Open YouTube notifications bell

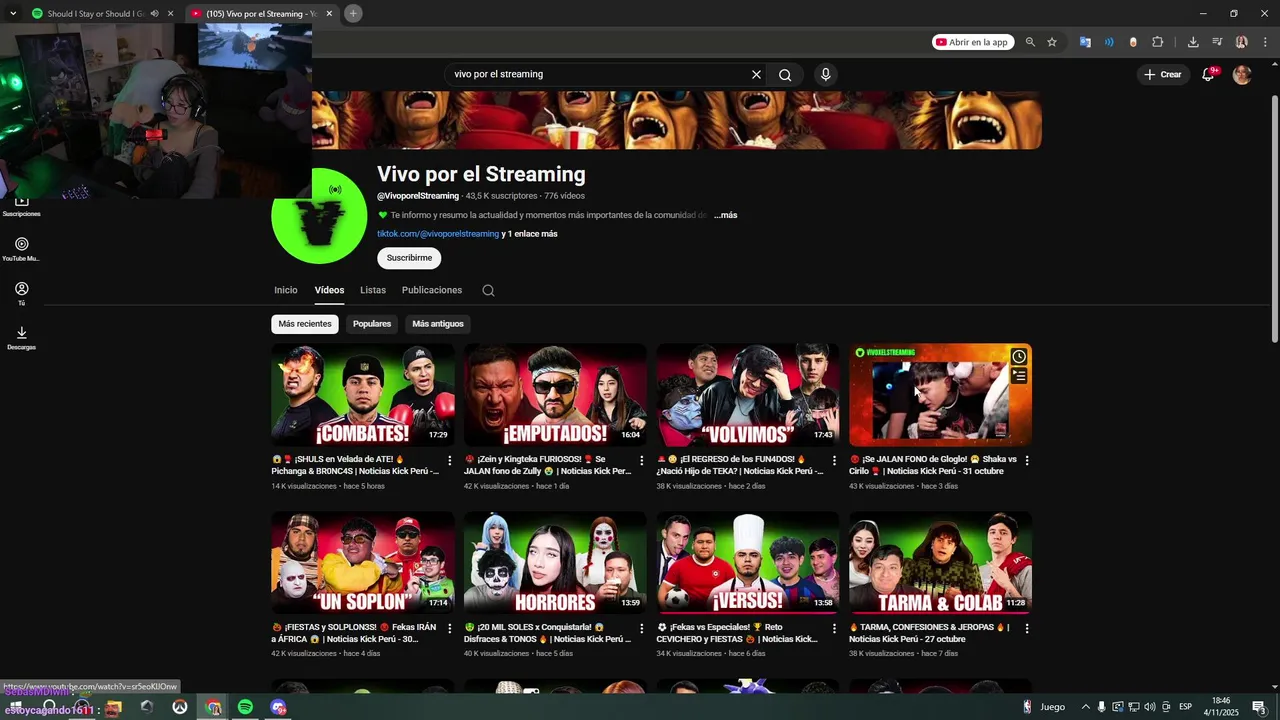[x=1208, y=74]
